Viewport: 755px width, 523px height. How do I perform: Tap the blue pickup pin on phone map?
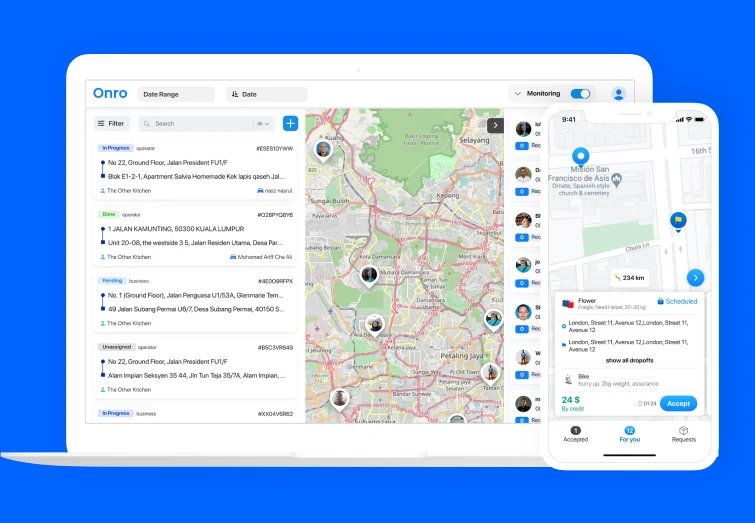click(581, 157)
